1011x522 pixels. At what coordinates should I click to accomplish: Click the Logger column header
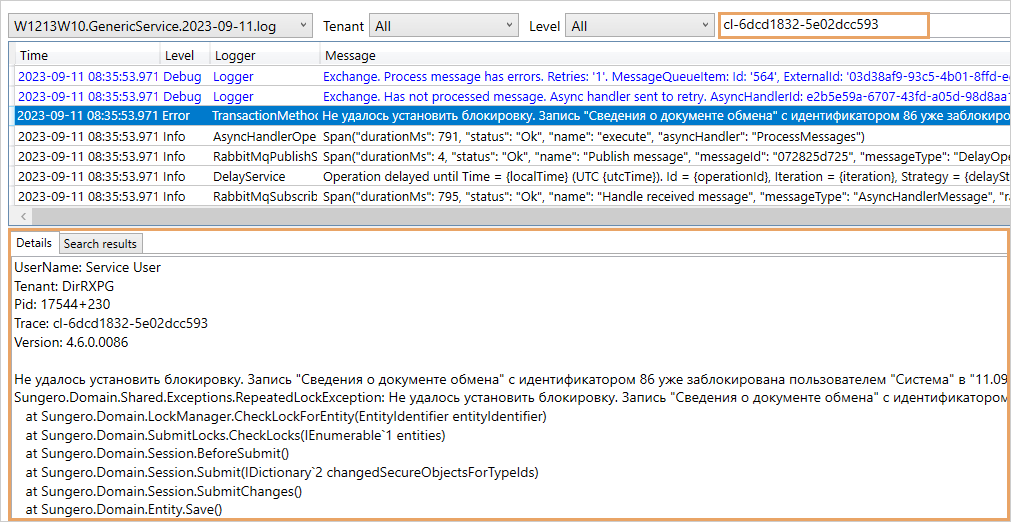pyautogui.click(x=264, y=56)
